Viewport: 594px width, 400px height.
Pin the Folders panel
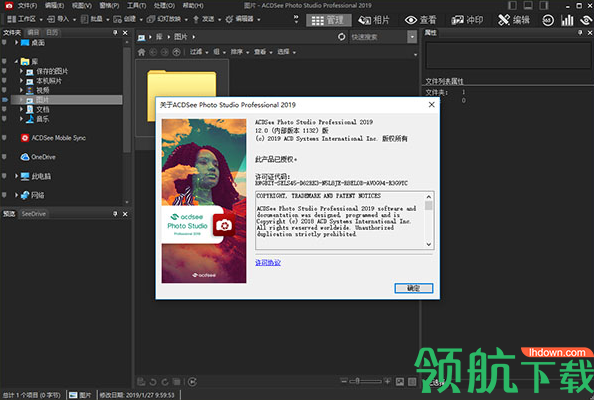(x=115, y=33)
